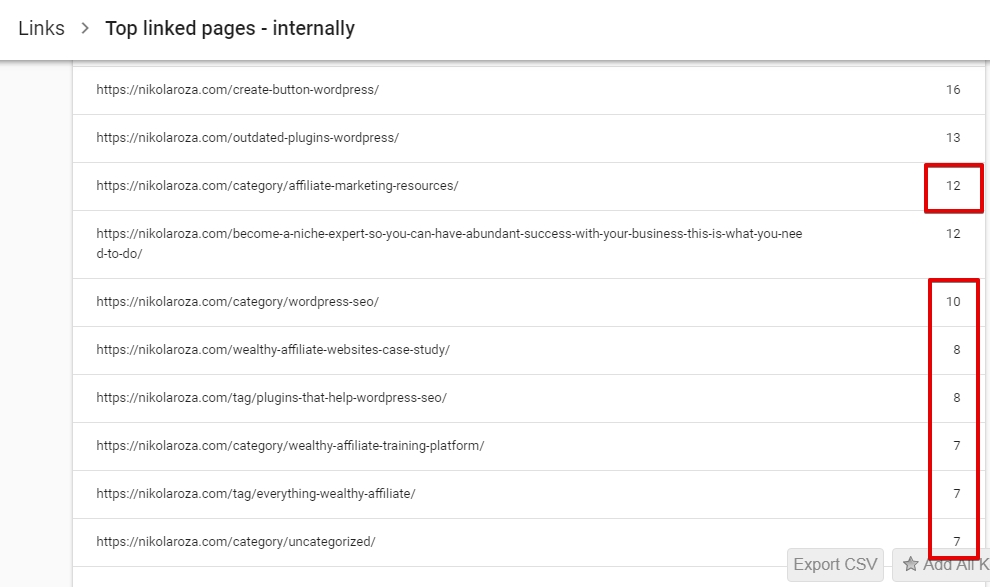The height and width of the screenshot is (587, 990).
Task: Click the Links breadcrumb
Action: pyautogui.click(x=41, y=28)
